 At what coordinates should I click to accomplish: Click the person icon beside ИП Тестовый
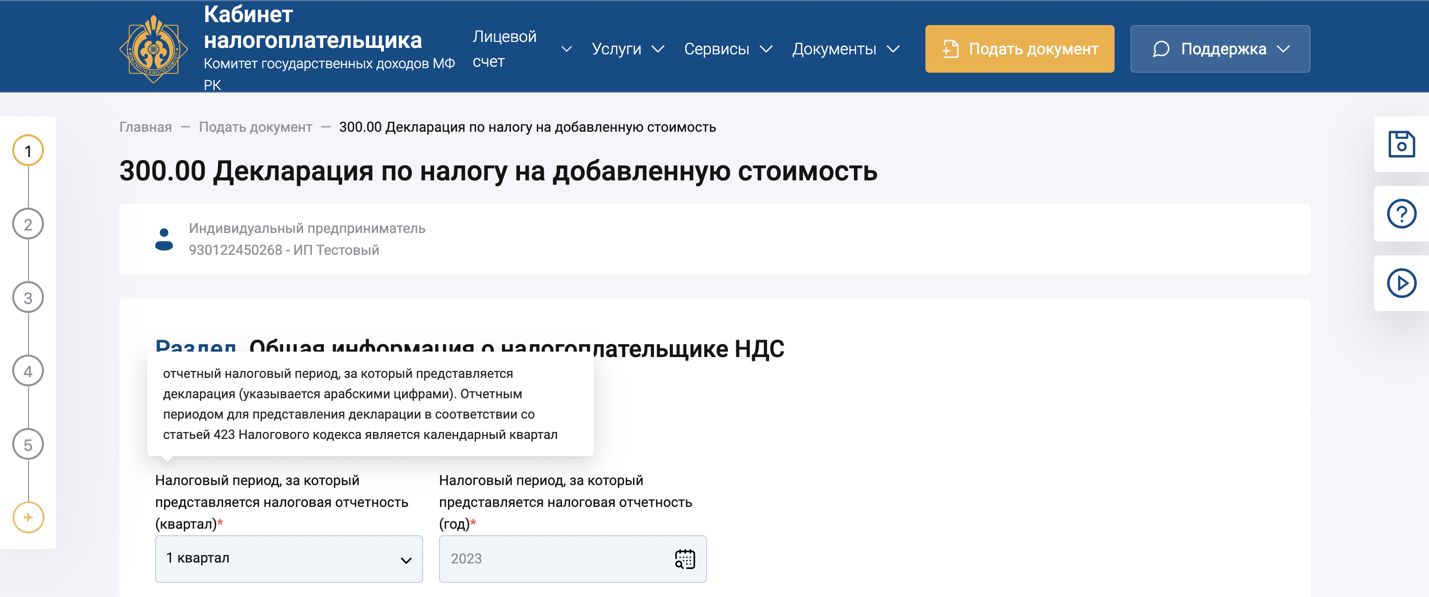point(164,239)
